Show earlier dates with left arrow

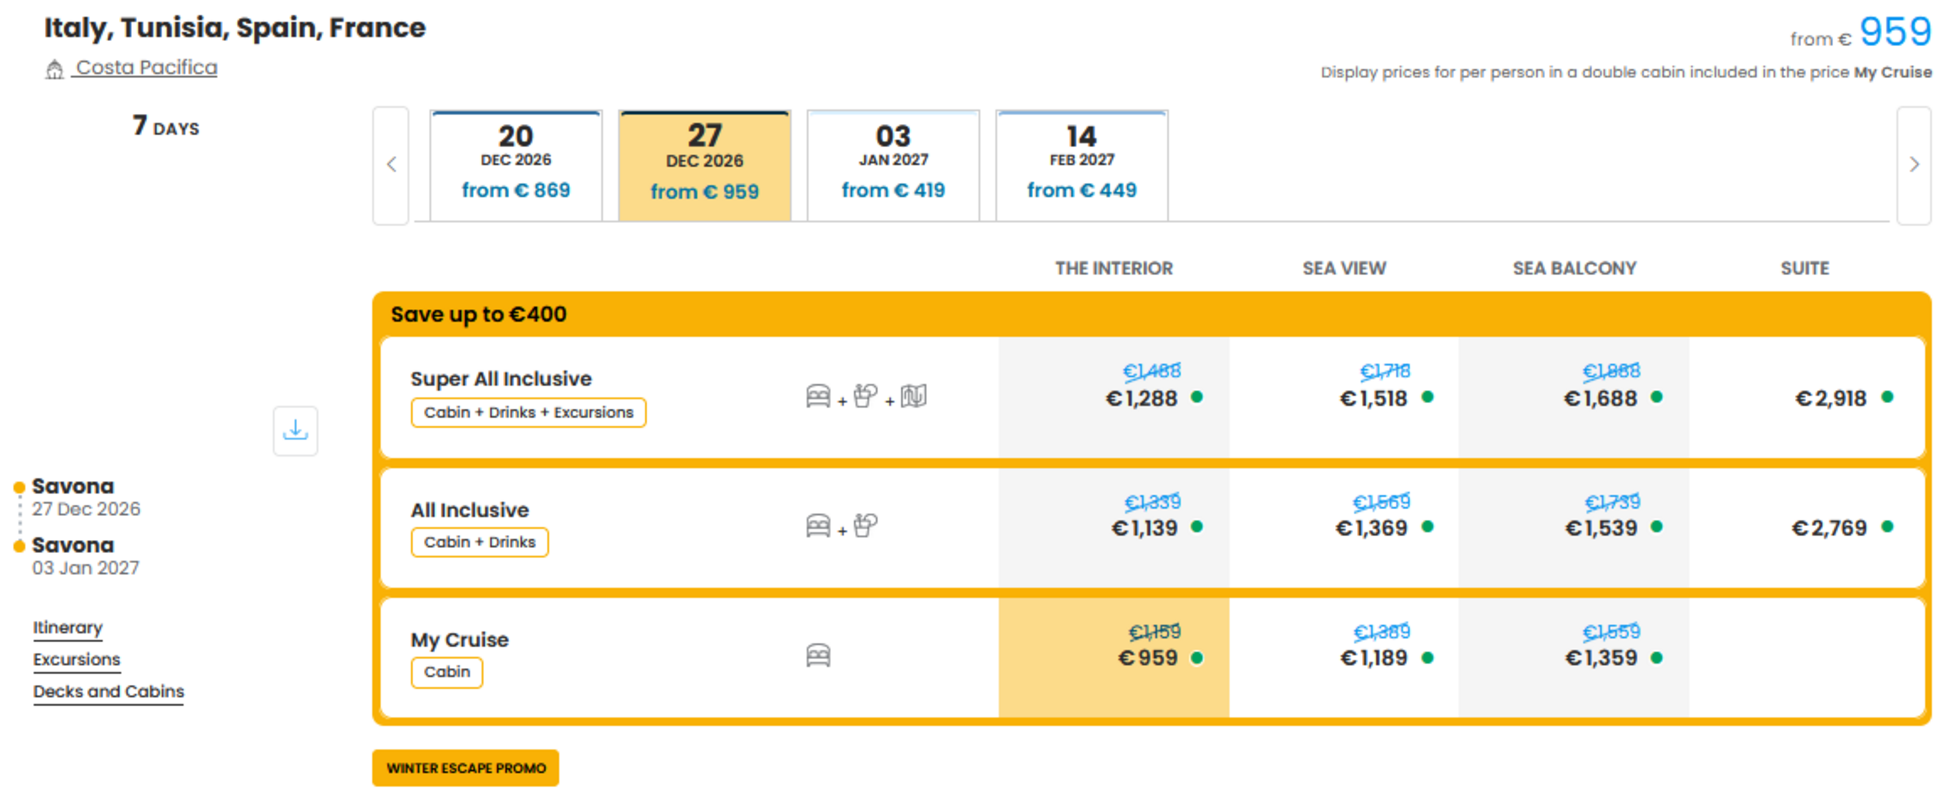pos(391,165)
